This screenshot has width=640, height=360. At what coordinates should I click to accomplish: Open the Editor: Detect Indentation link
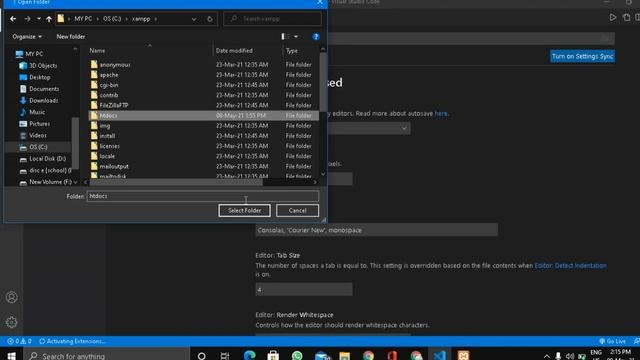(570, 266)
